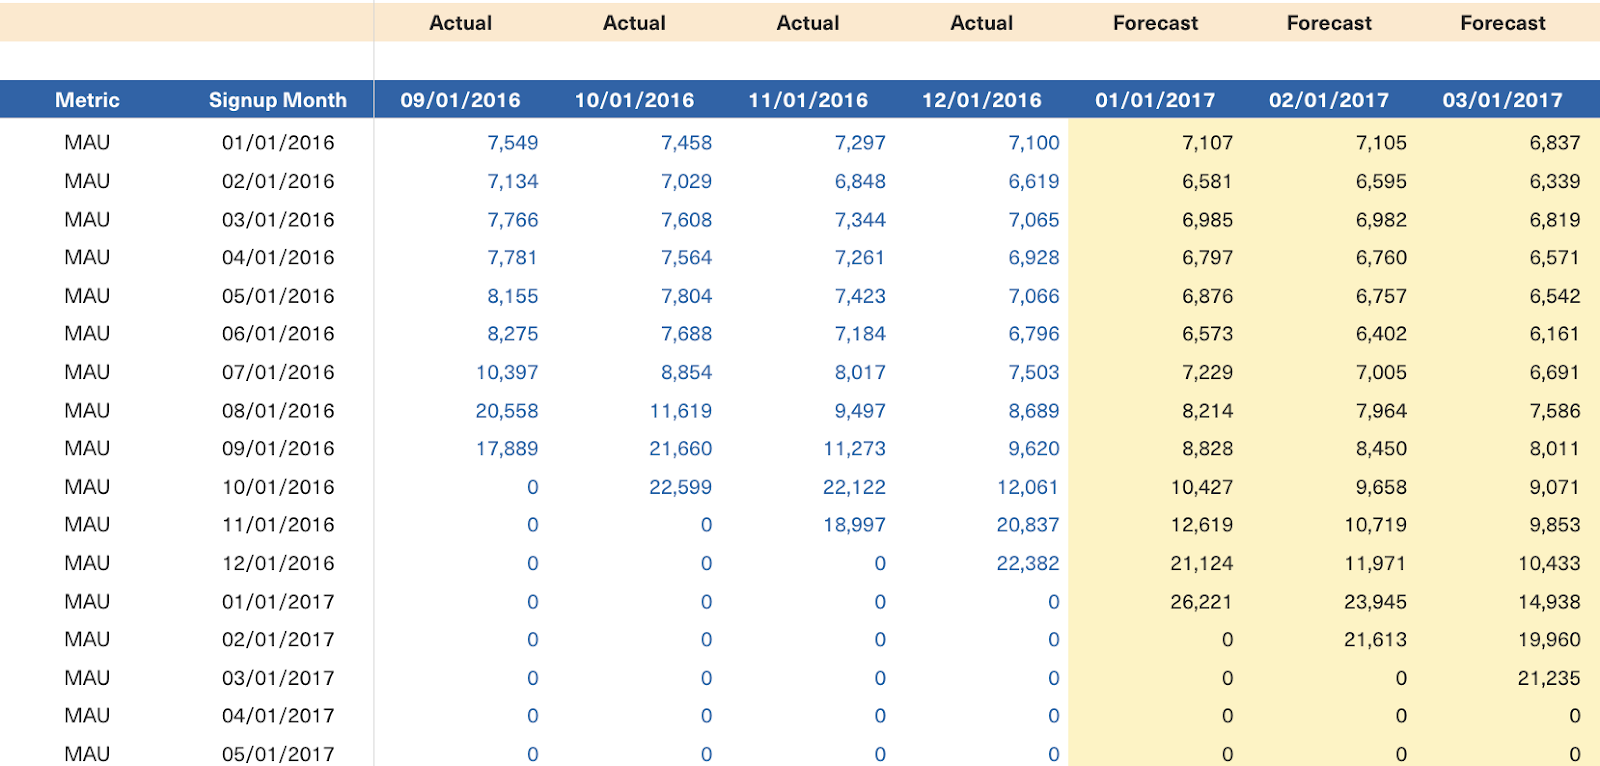
Task: Select the Signup Month column header
Action: pos(278,100)
